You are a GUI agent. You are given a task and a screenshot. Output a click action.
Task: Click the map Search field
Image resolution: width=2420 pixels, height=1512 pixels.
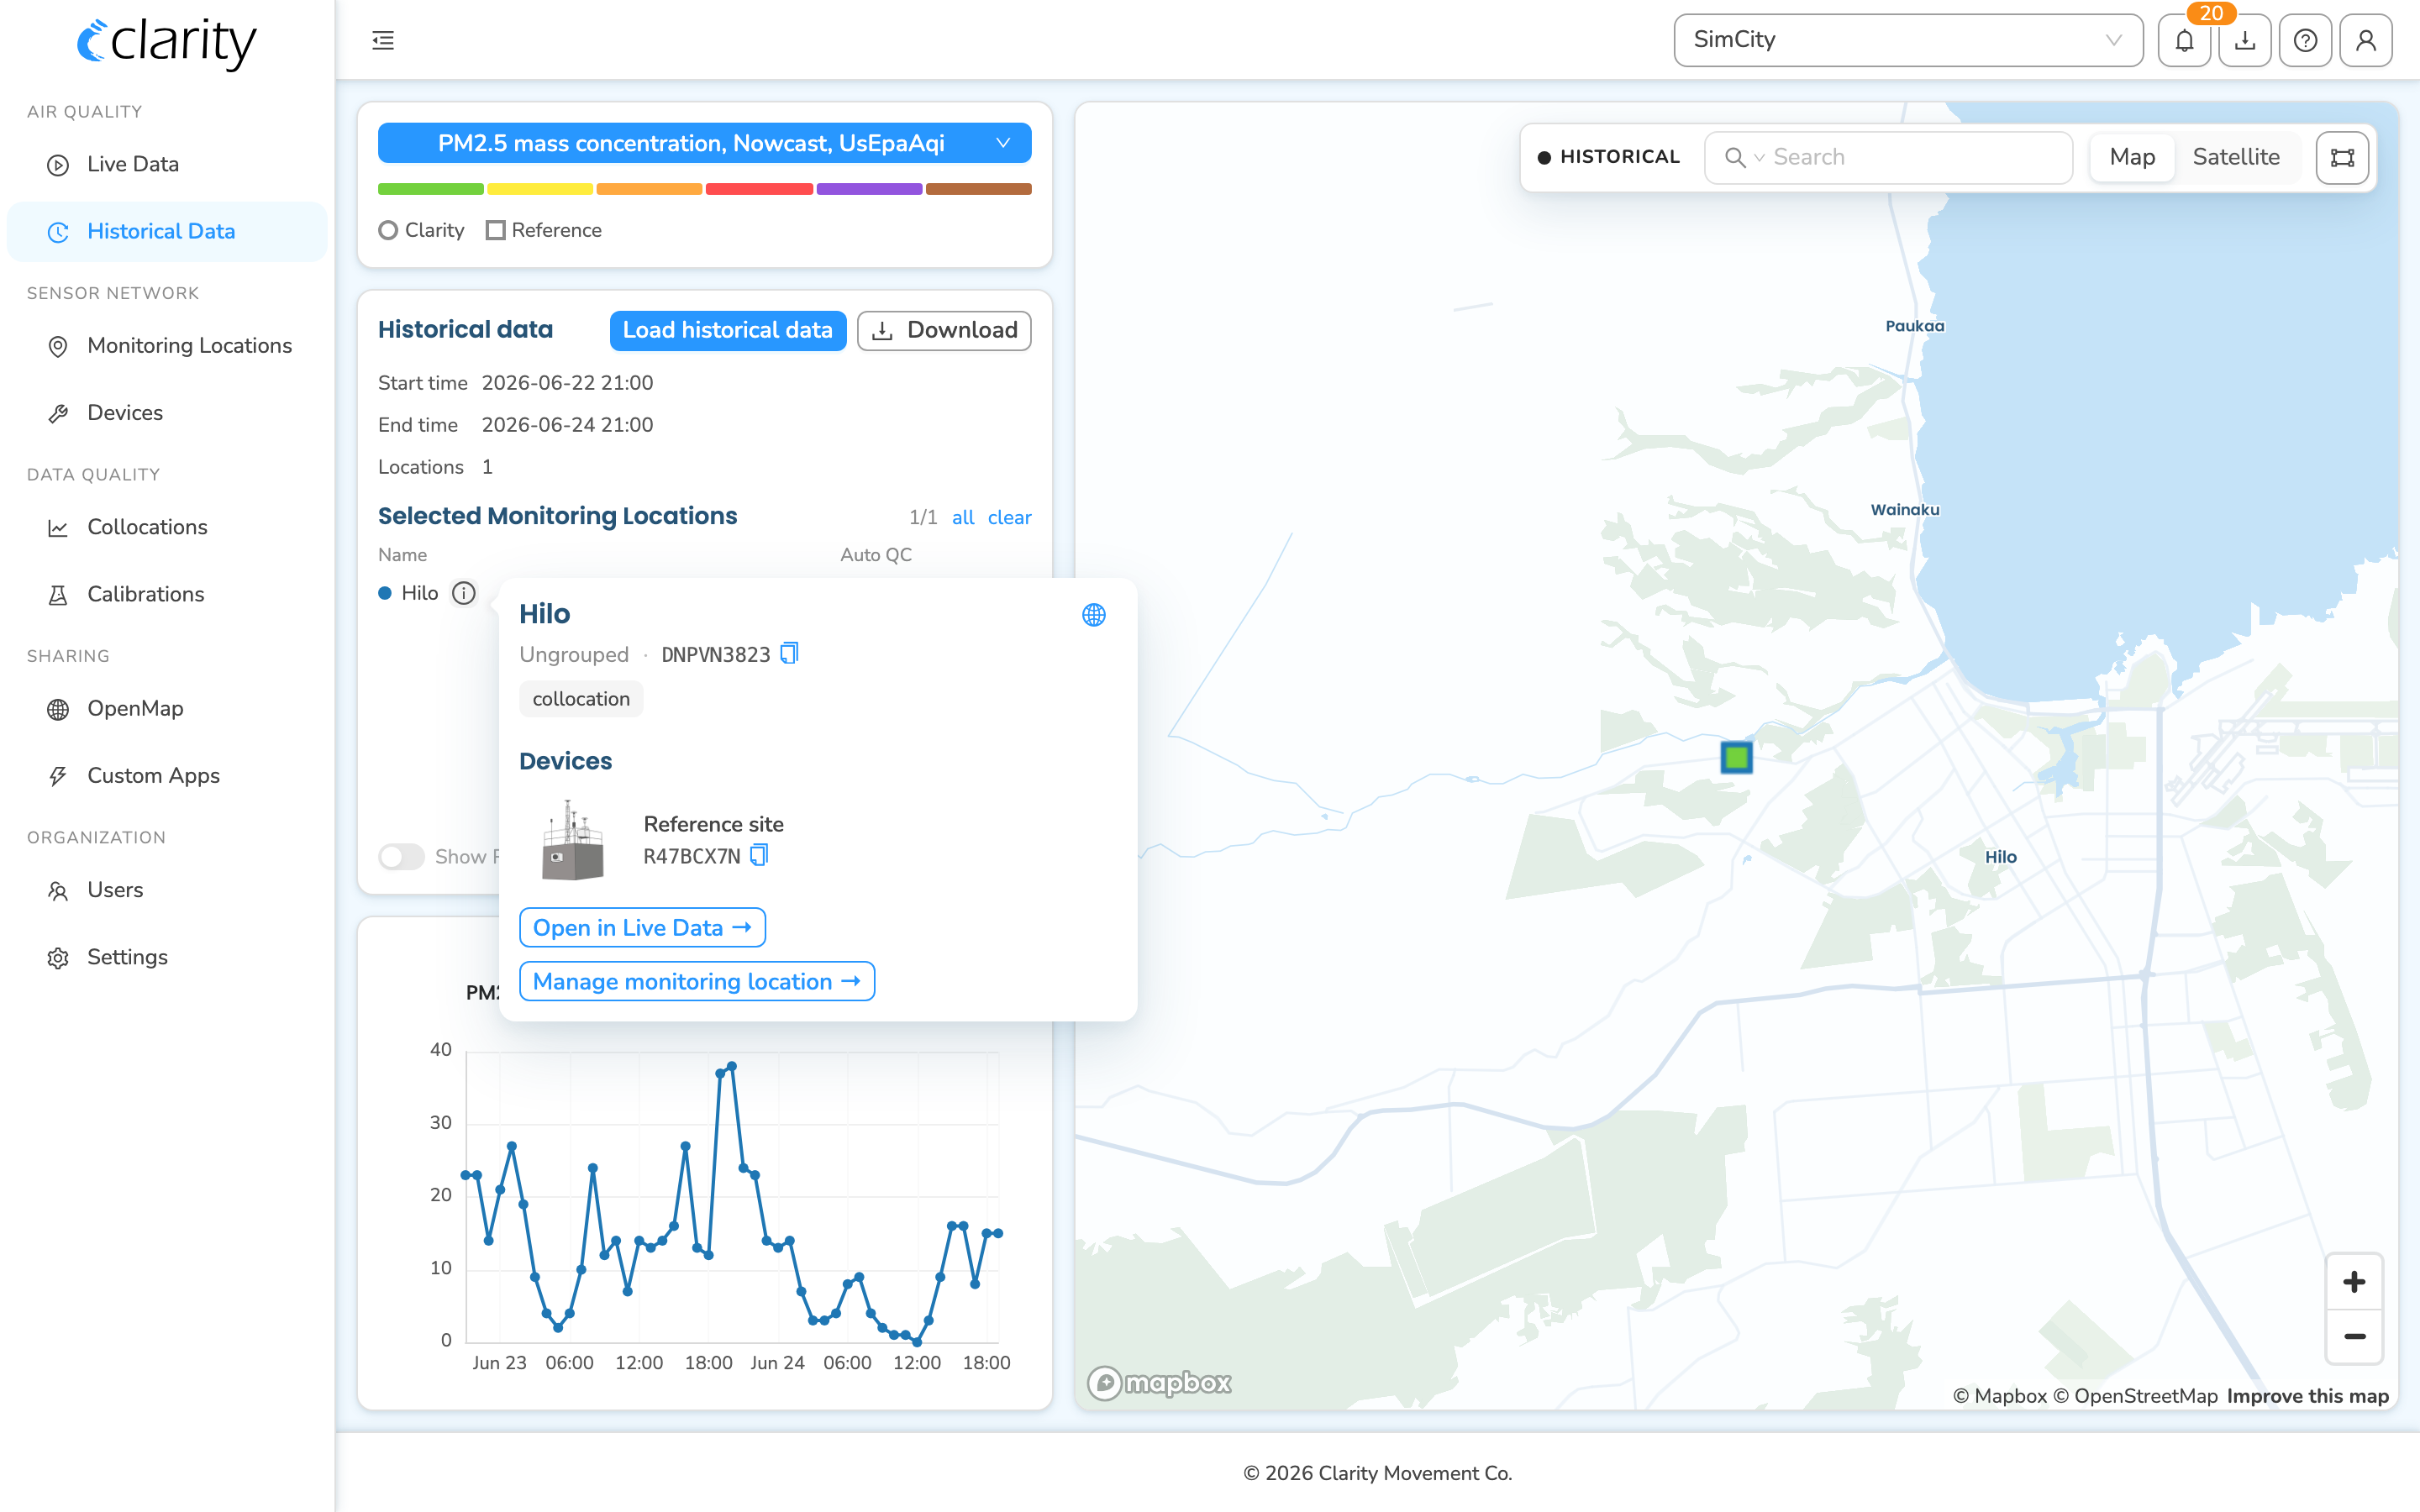pyautogui.click(x=1888, y=157)
